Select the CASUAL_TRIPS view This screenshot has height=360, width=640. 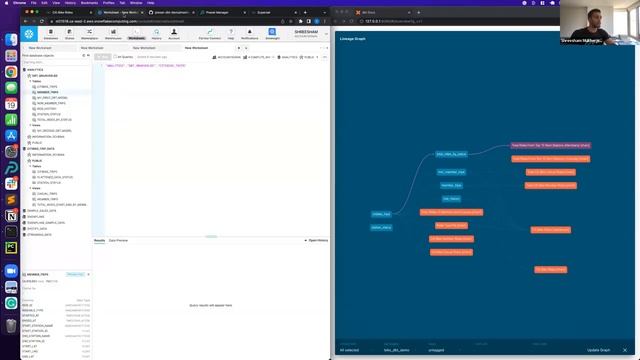pyautogui.click(x=47, y=194)
